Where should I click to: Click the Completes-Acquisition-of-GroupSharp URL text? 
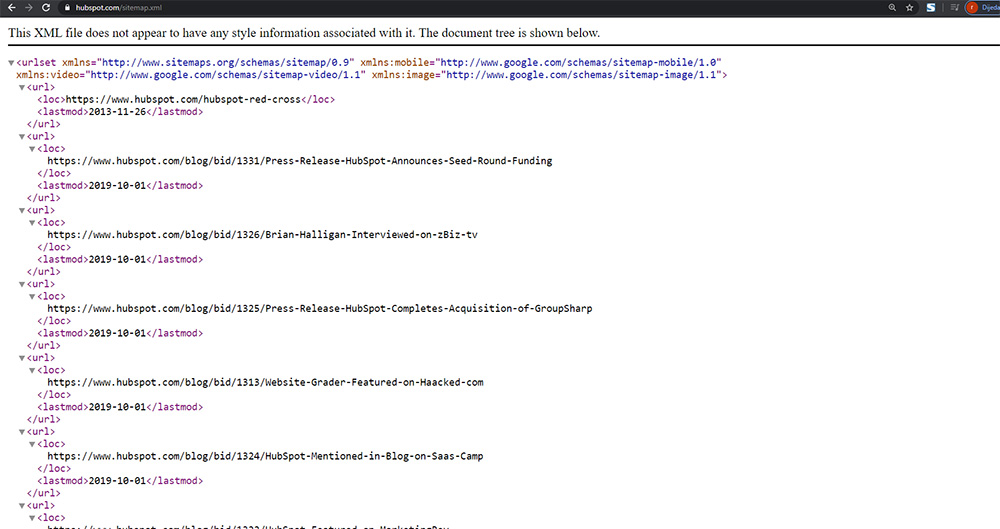[320, 309]
